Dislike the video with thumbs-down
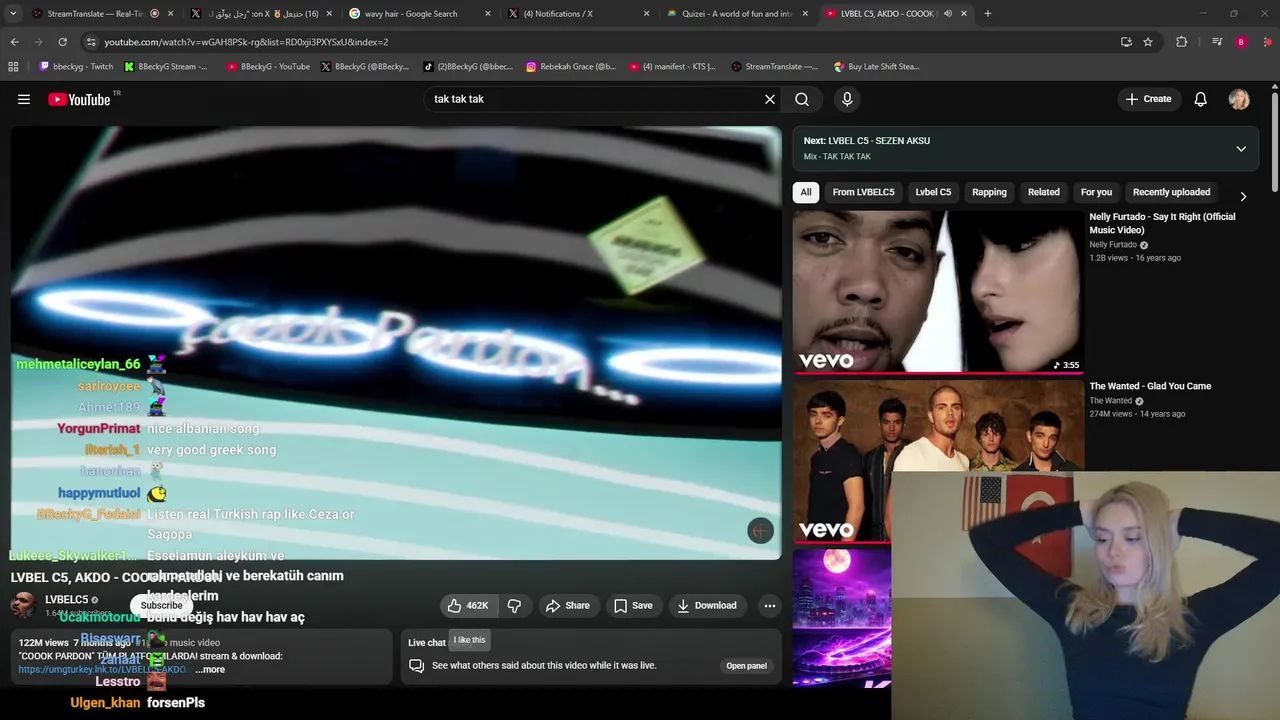This screenshot has height=720, width=1280. (x=514, y=605)
